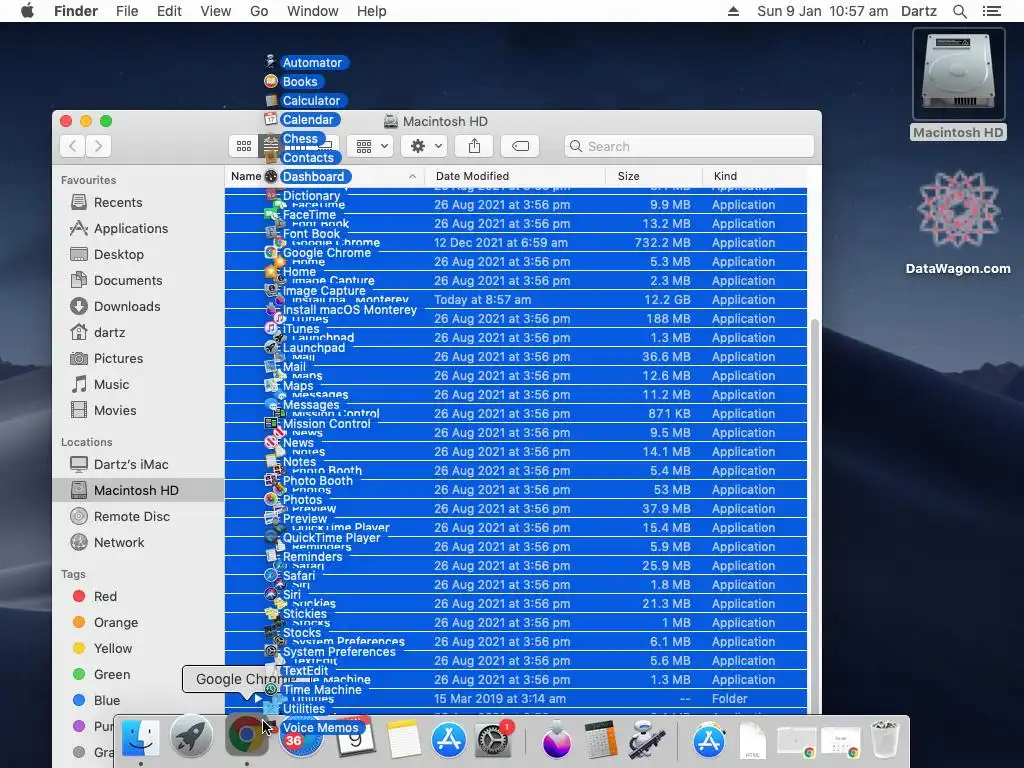Click the Dartz user name in menu bar

pyautogui.click(x=919, y=11)
